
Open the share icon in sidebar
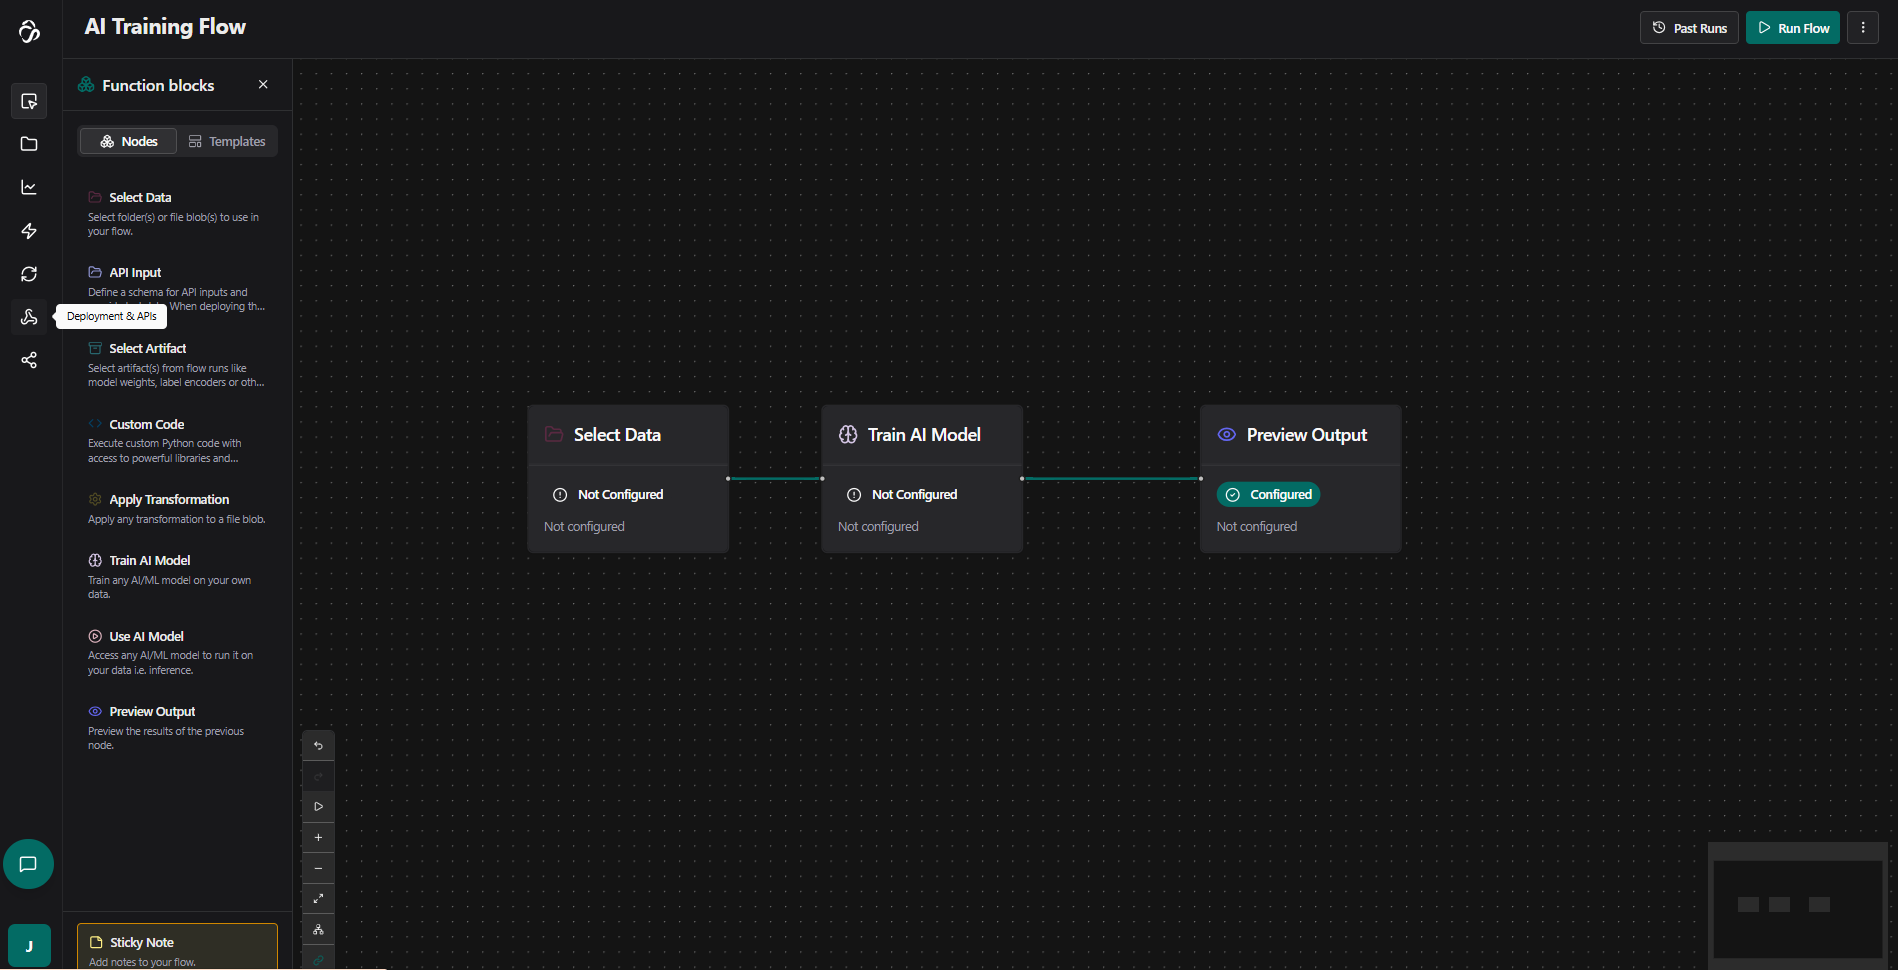(x=29, y=360)
